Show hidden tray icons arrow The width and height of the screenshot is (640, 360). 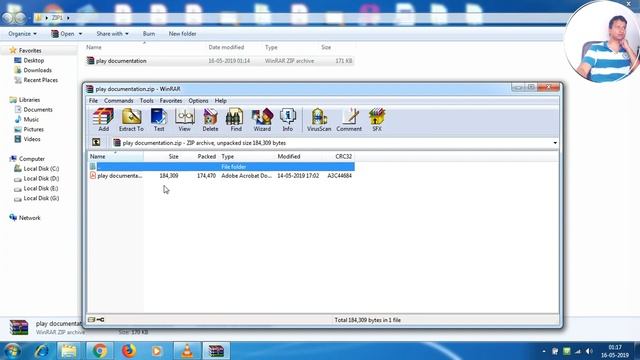[x=544, y=351]
